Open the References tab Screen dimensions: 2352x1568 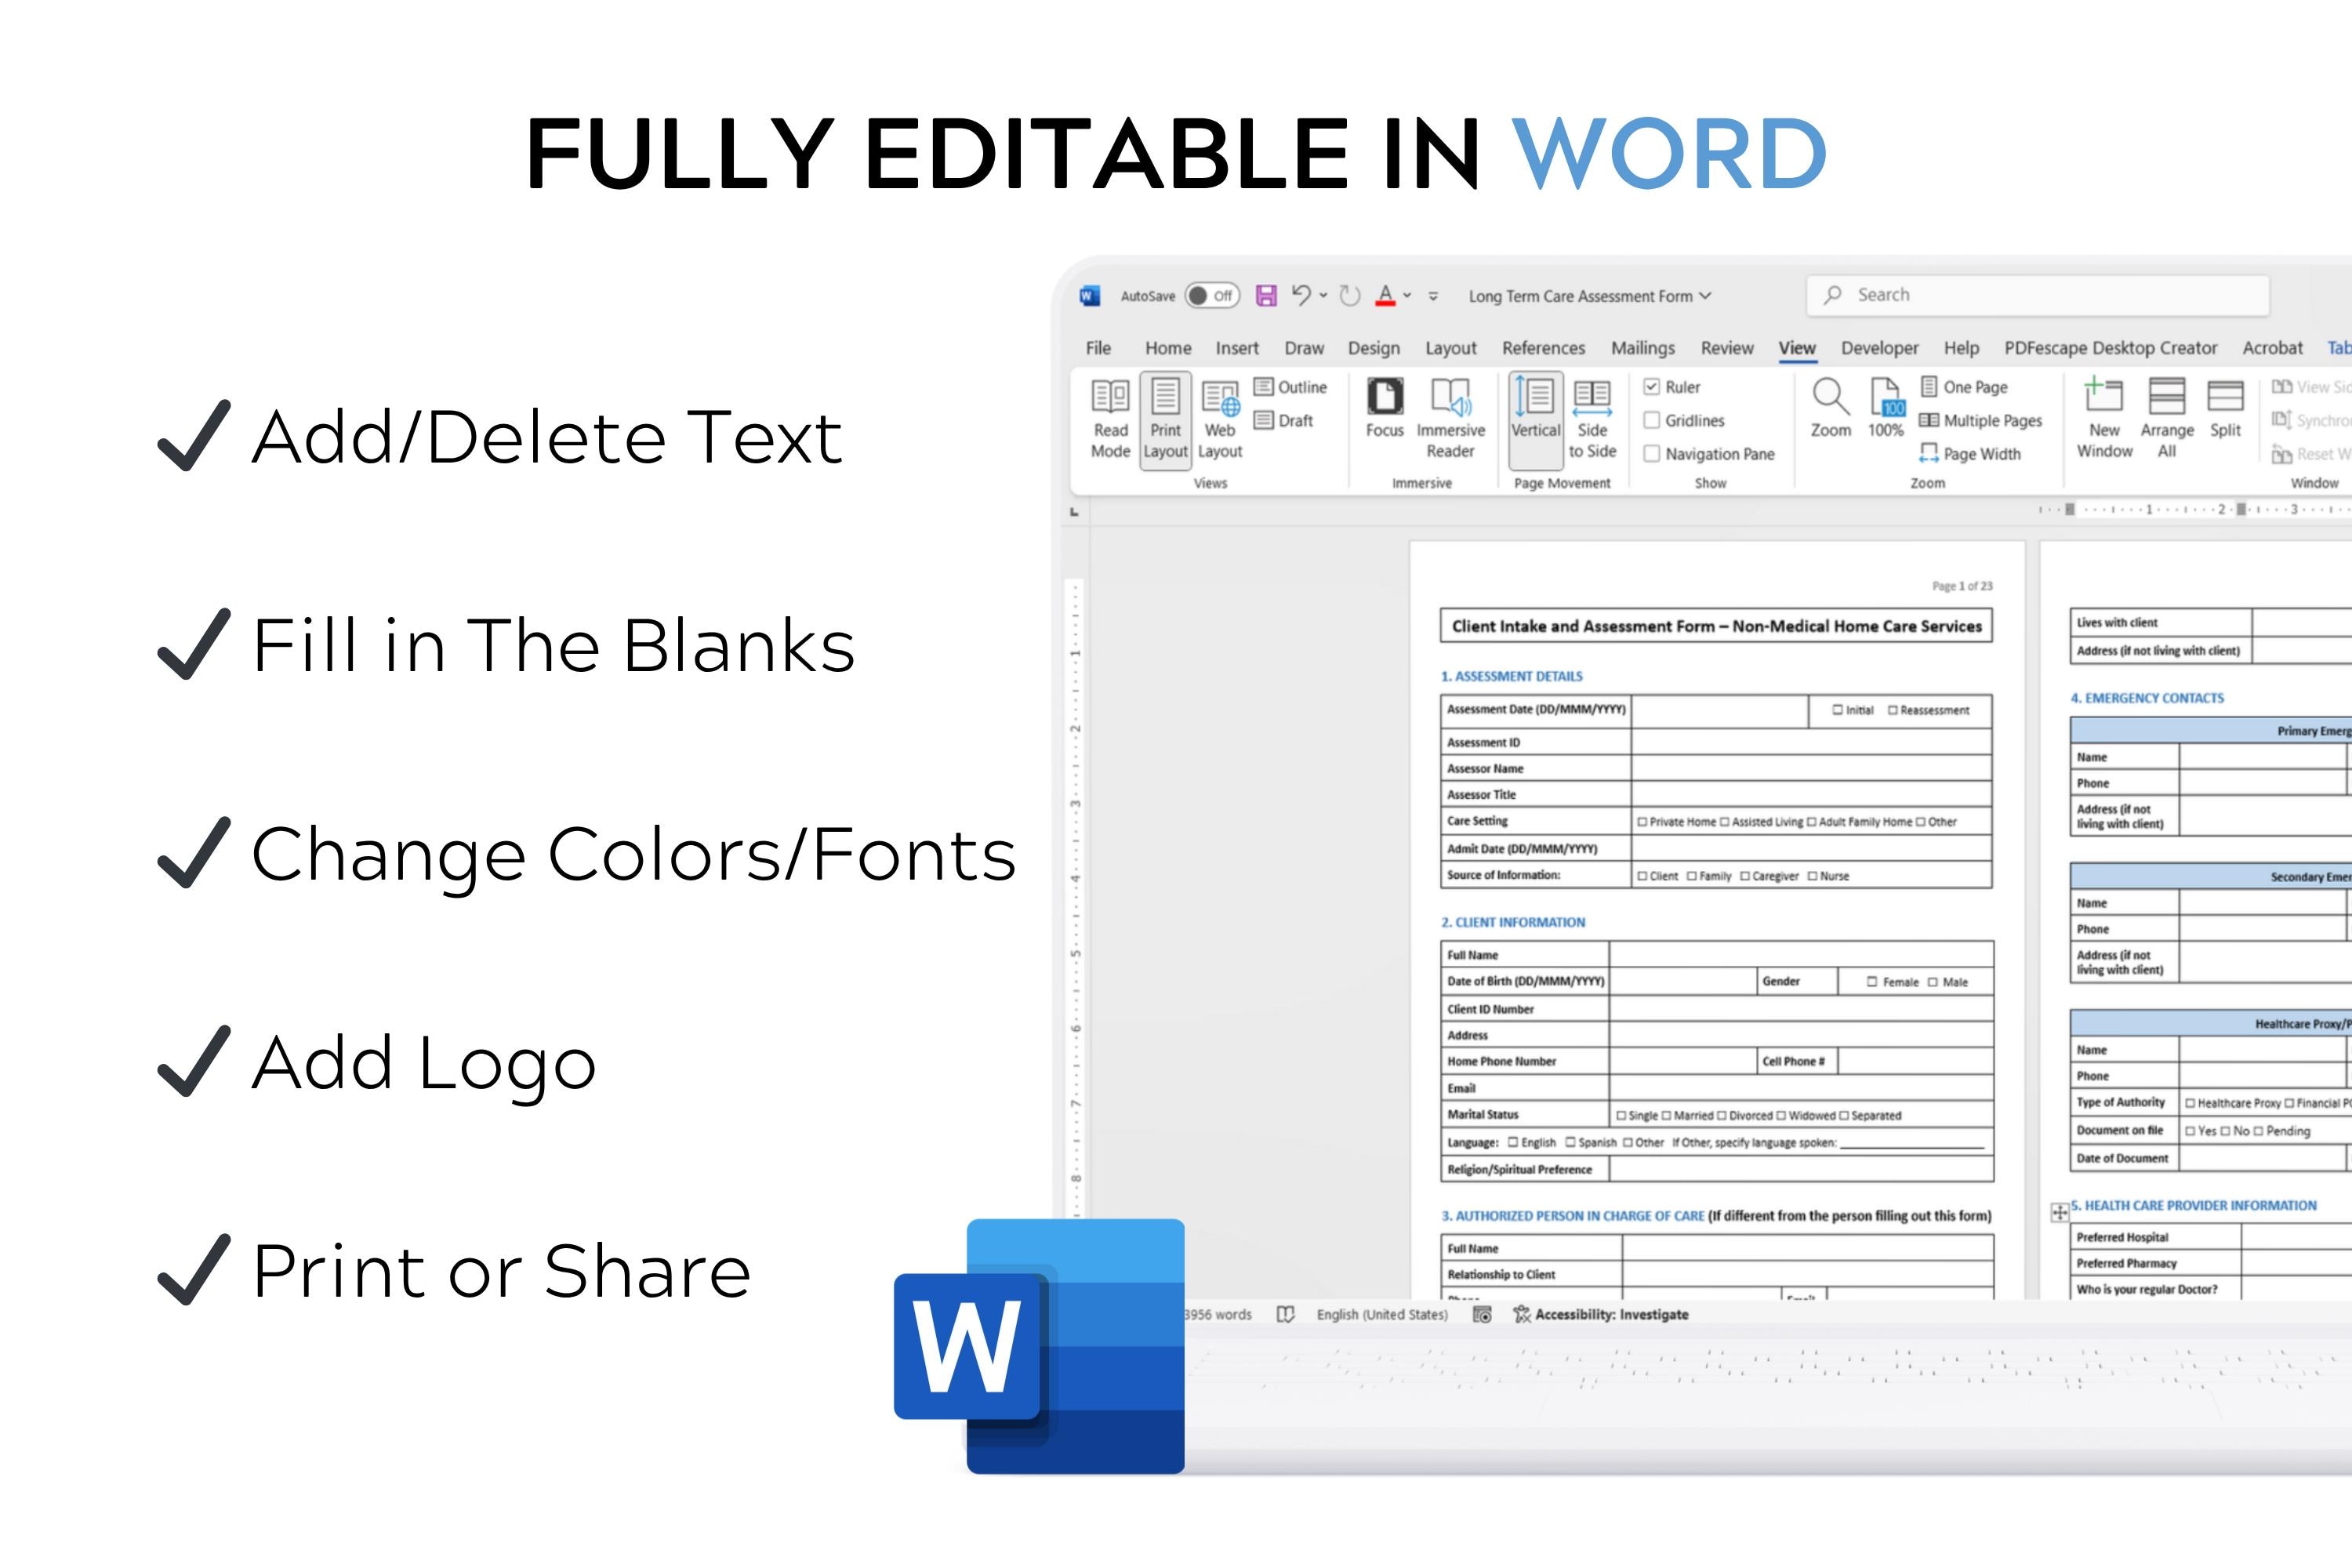[1543, 348]
